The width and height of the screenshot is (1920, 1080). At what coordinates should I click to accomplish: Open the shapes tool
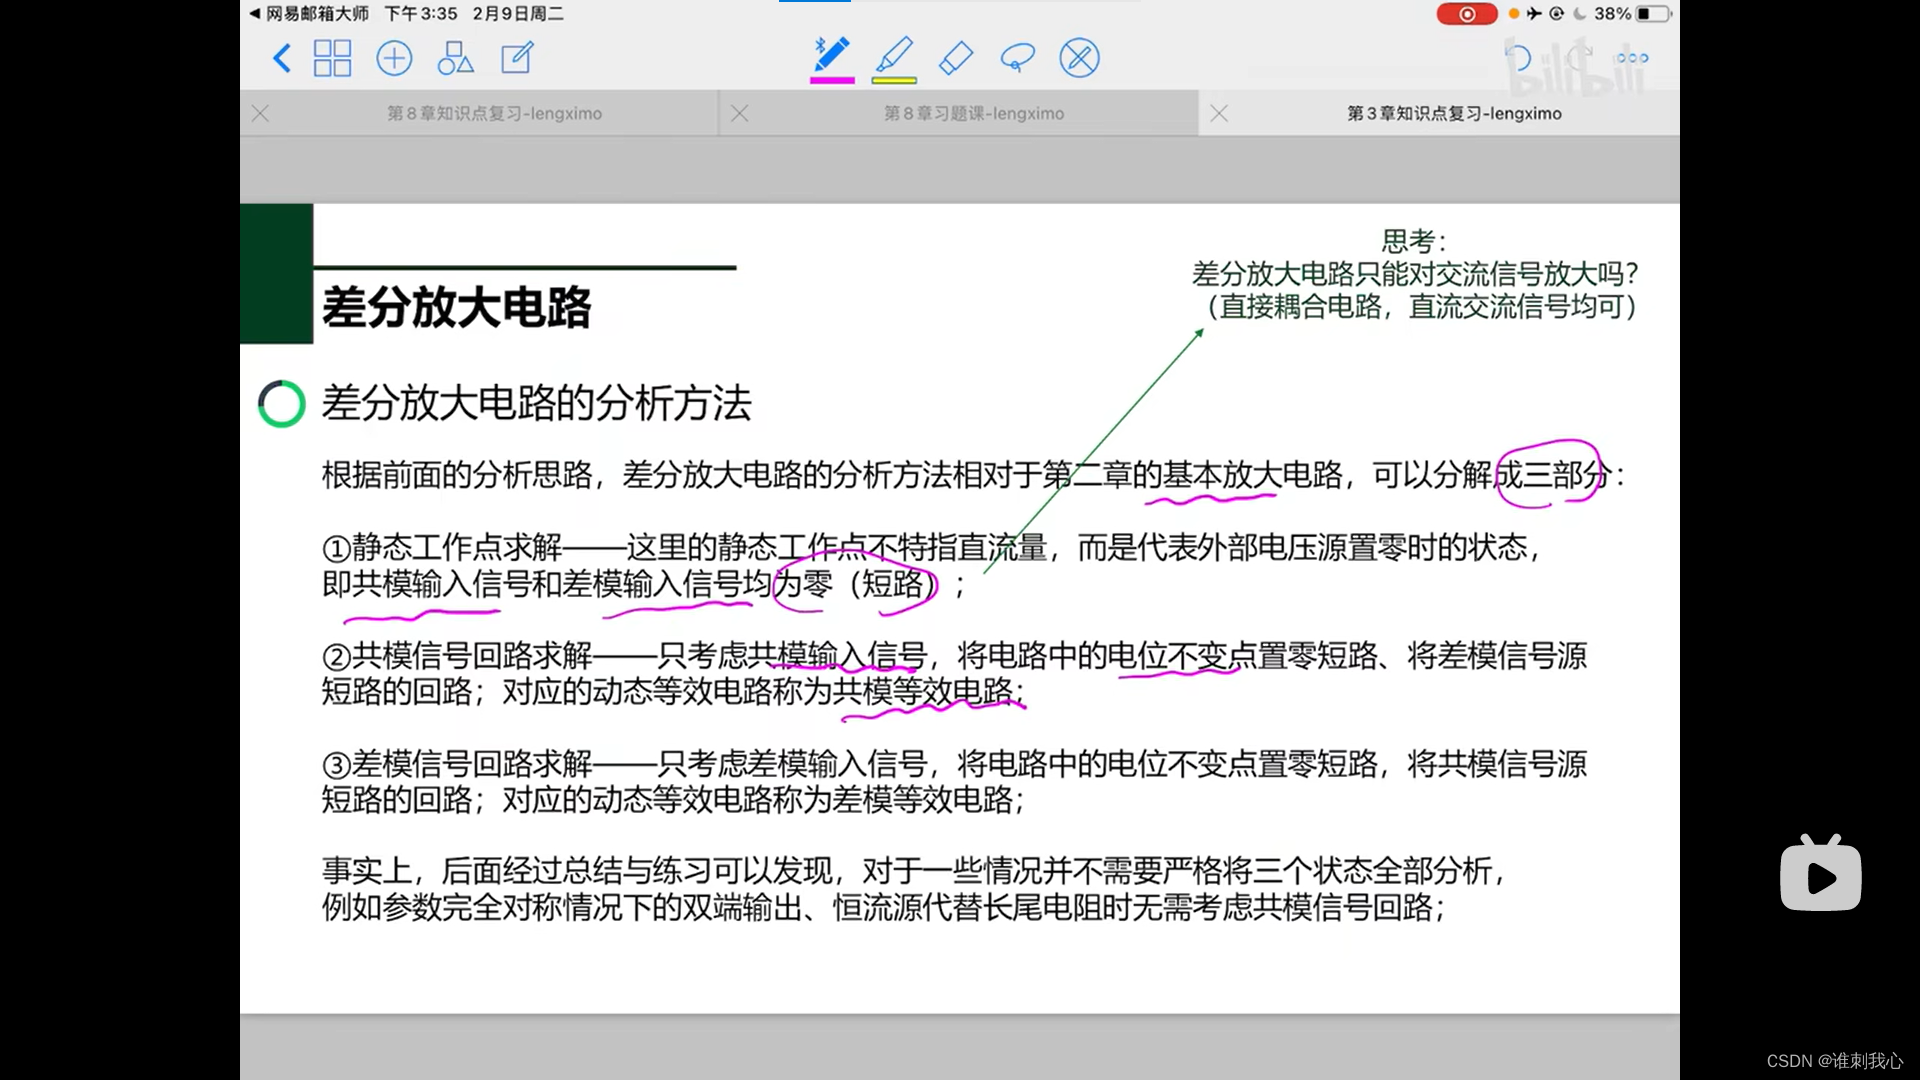(x=455, y=58)
